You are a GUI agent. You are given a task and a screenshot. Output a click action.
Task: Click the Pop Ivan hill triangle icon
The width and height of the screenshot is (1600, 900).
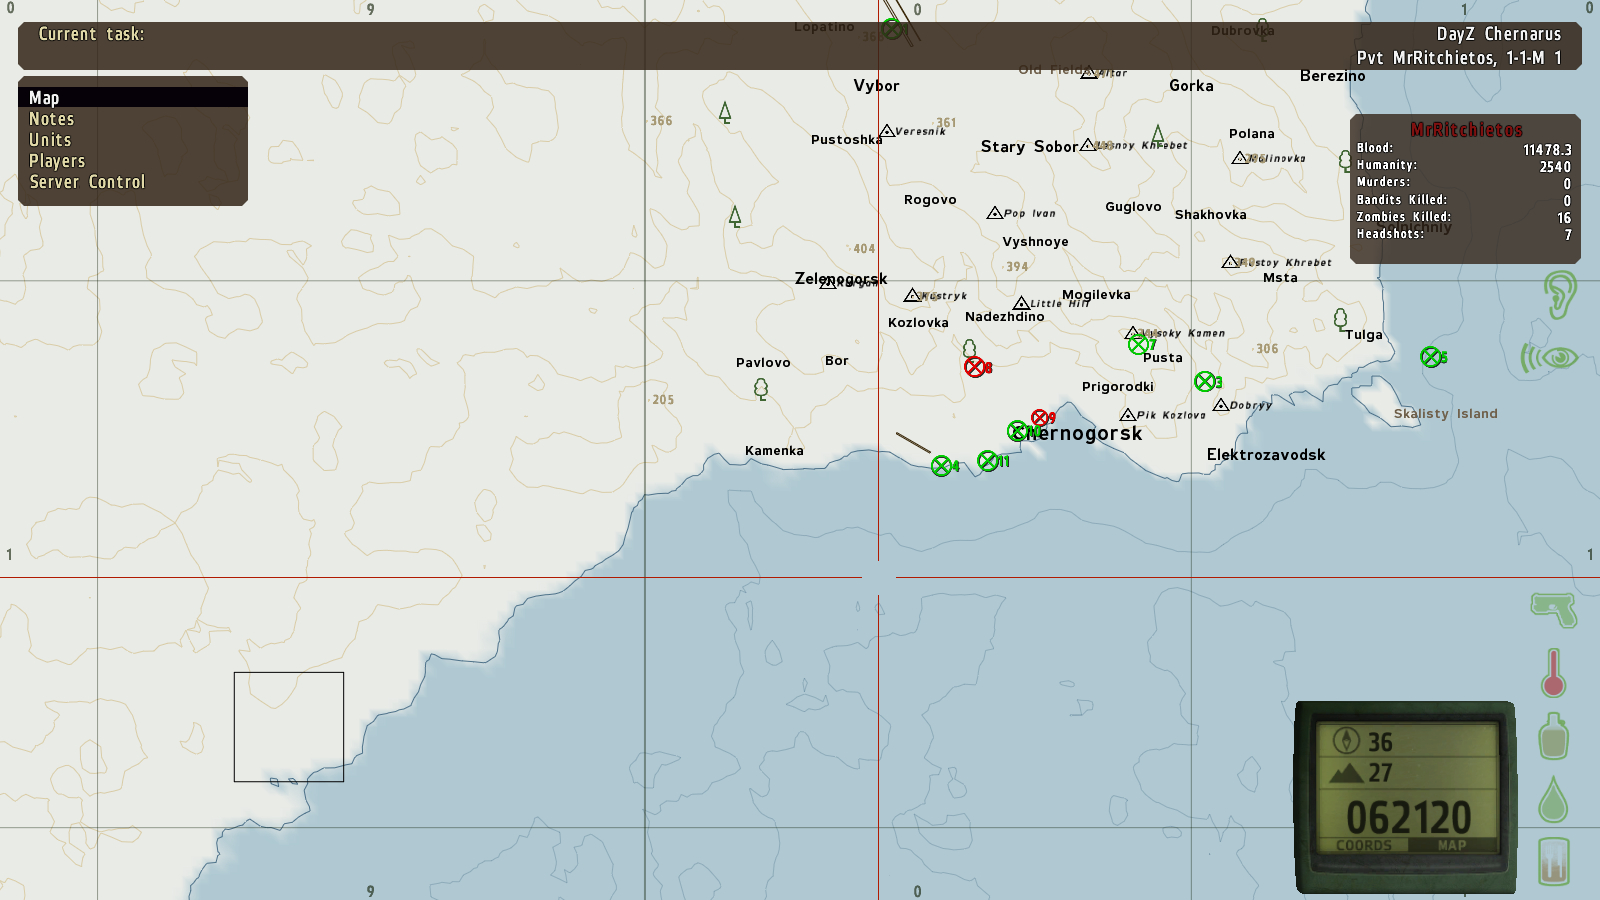pos(995,213)
